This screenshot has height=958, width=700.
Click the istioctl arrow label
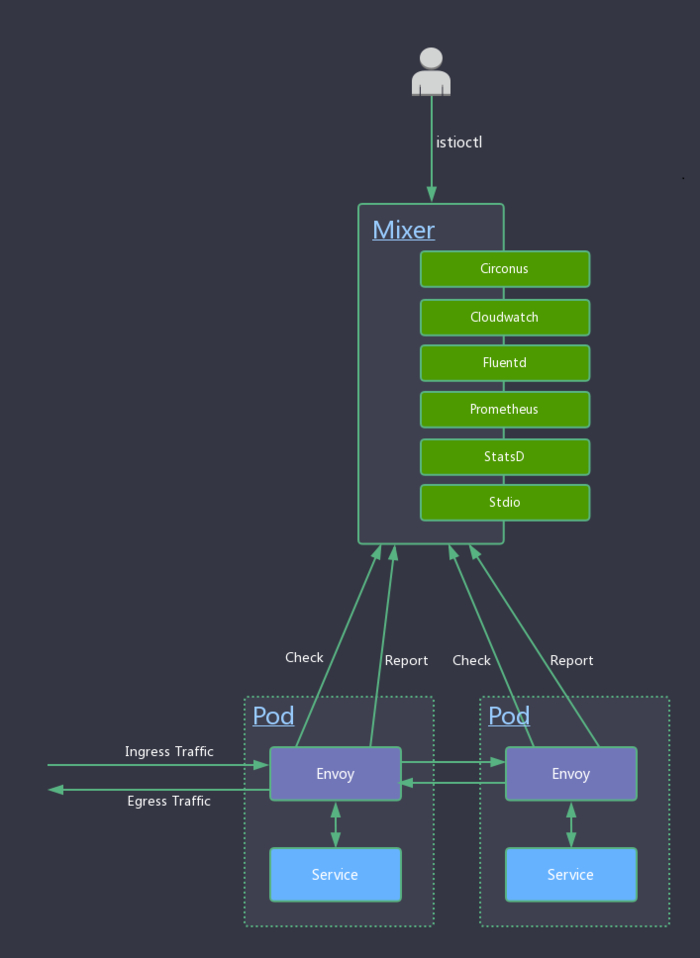tap(460, 142)
